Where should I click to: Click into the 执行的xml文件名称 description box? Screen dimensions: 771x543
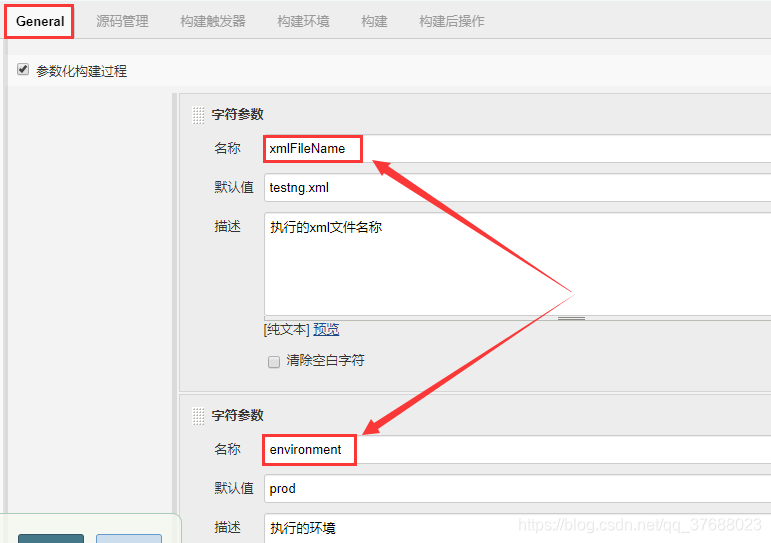pos(517,264)
